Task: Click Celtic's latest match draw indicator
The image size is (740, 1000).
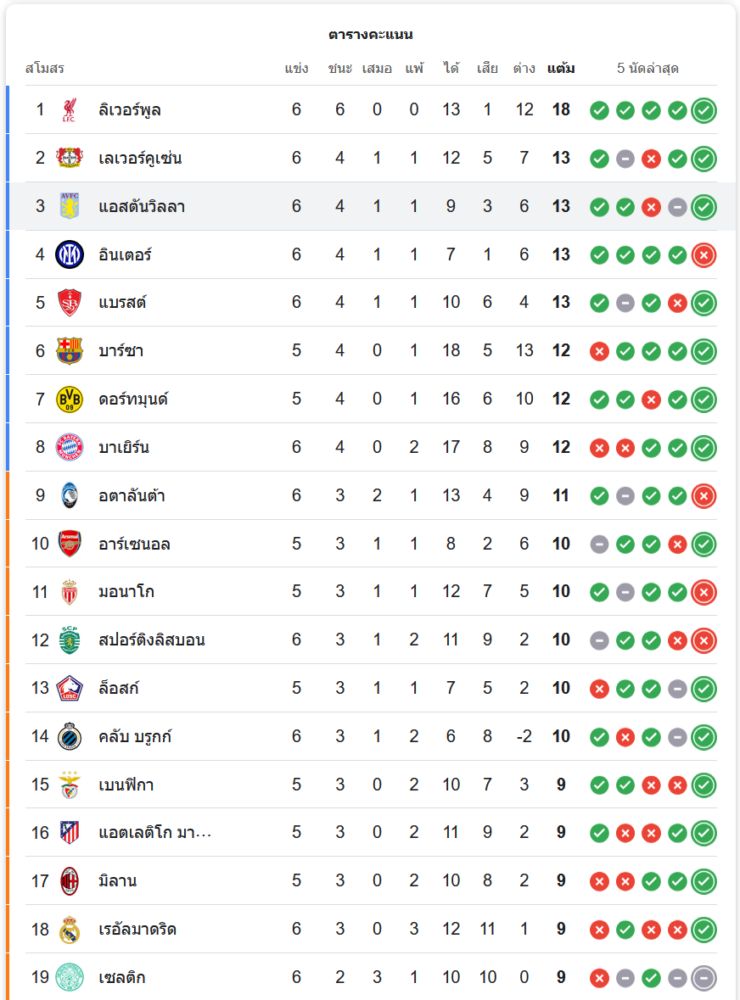Action: pos(704,978)
